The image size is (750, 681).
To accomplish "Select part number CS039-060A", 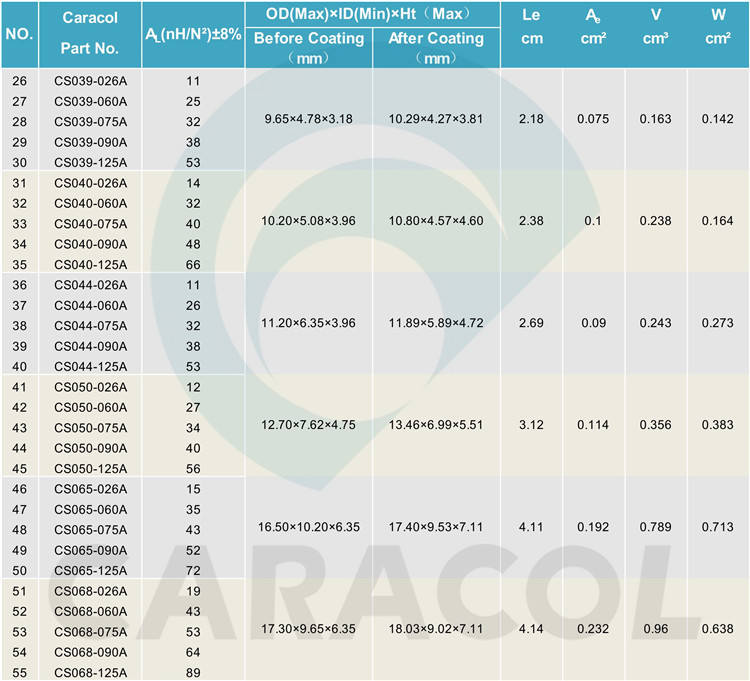I will (x=90, y=101).
